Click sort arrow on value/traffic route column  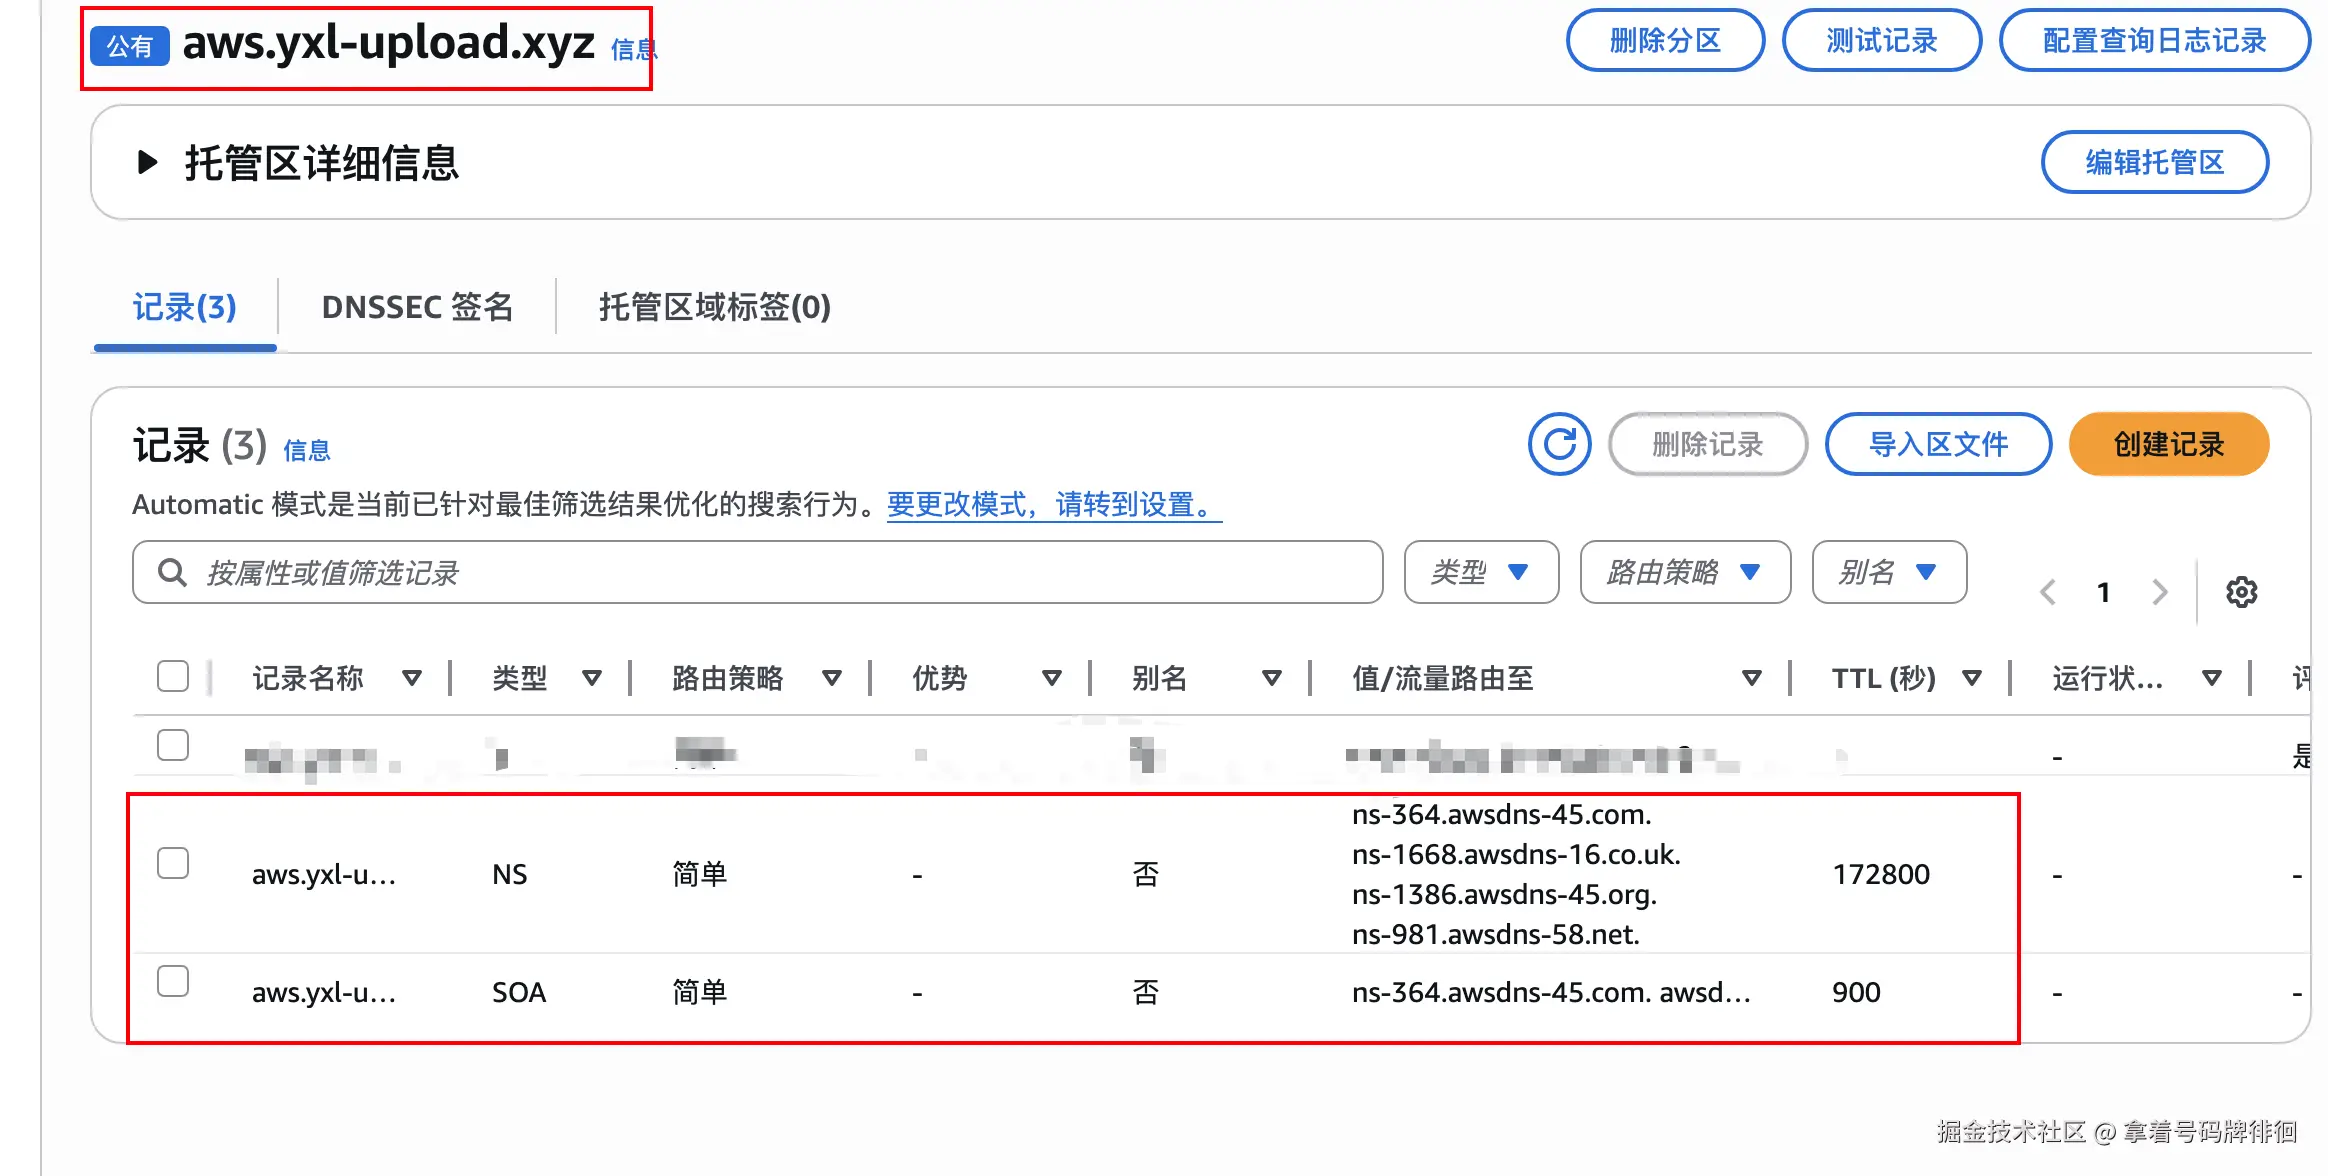[x=1751, y=679]
